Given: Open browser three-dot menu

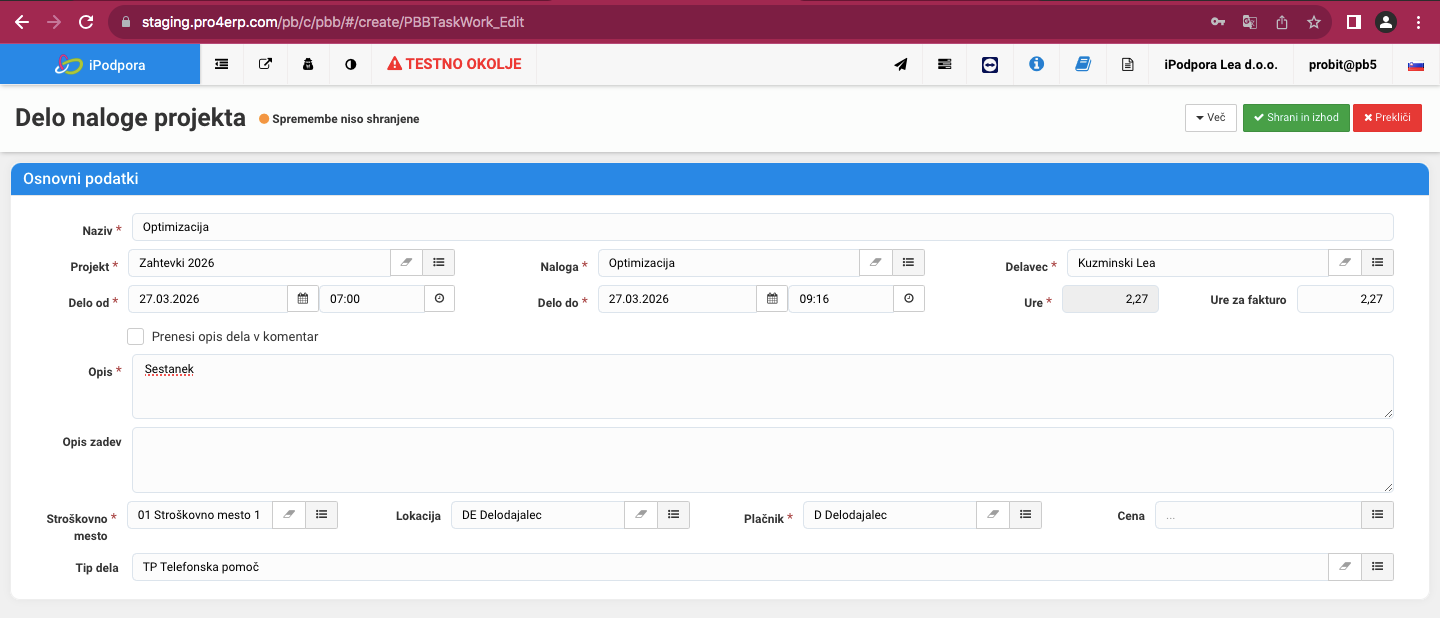Looking at the screenshot, I should click(x=1418, y=21).
